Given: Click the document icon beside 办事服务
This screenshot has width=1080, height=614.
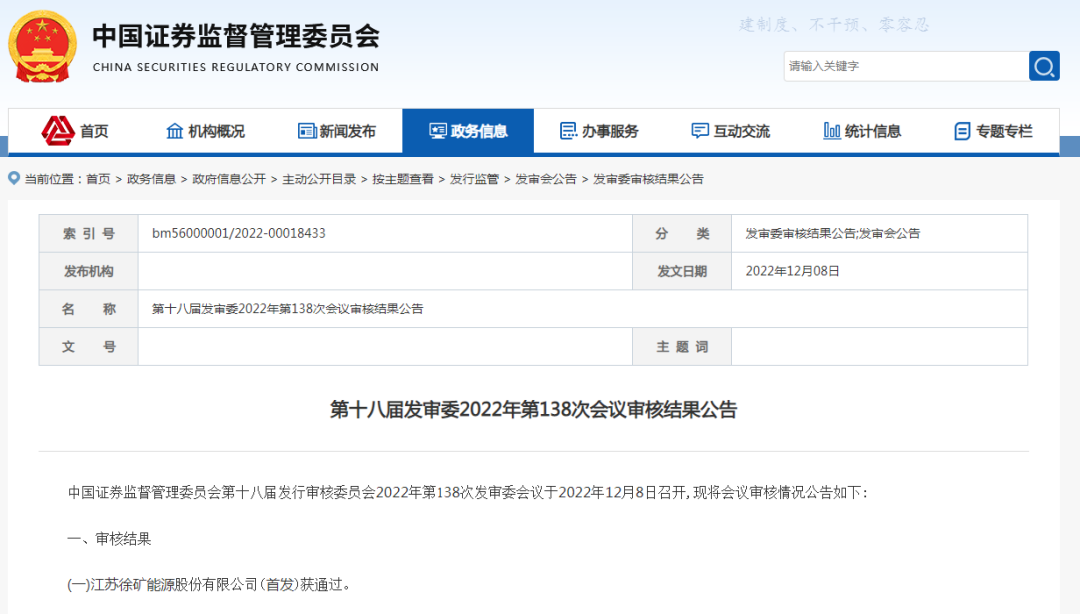Looking at the screenshot, I should tap(568, 131).
